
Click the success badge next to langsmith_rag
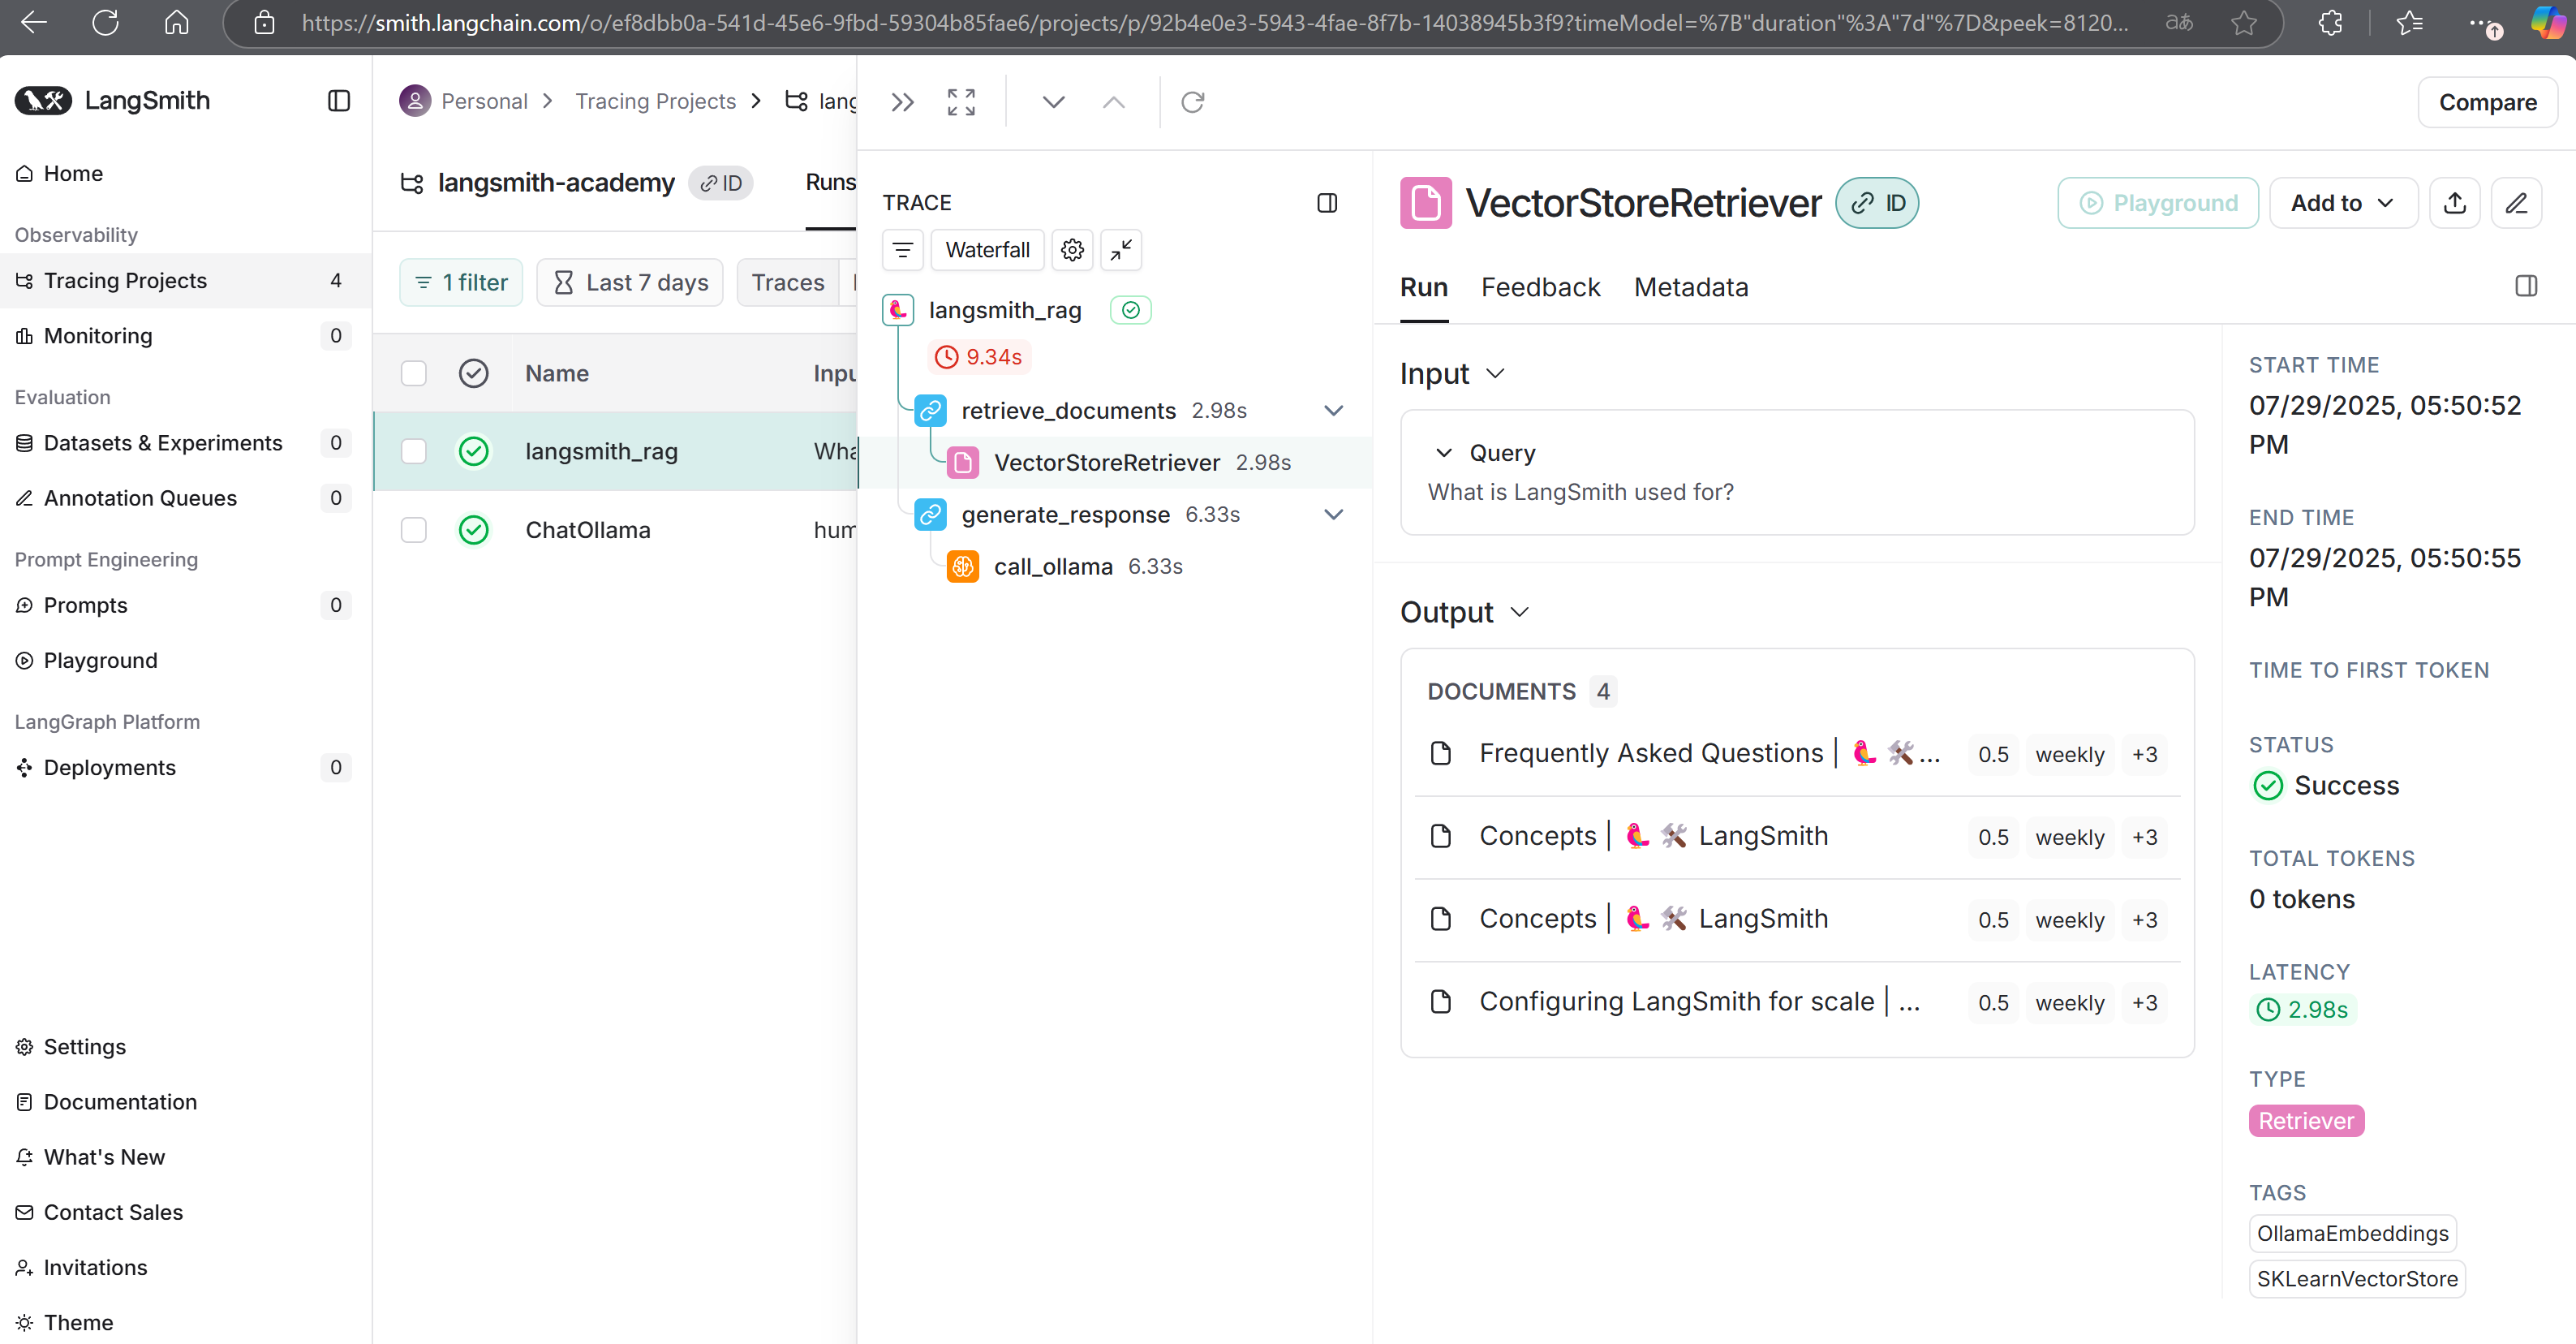pyautogui.click(x=1130, y=310)
